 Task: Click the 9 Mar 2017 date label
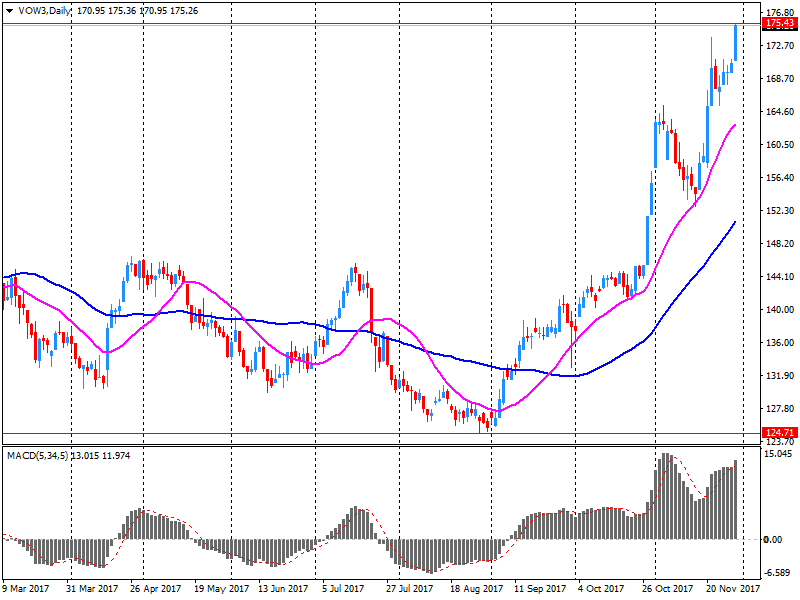pos(27,590)
